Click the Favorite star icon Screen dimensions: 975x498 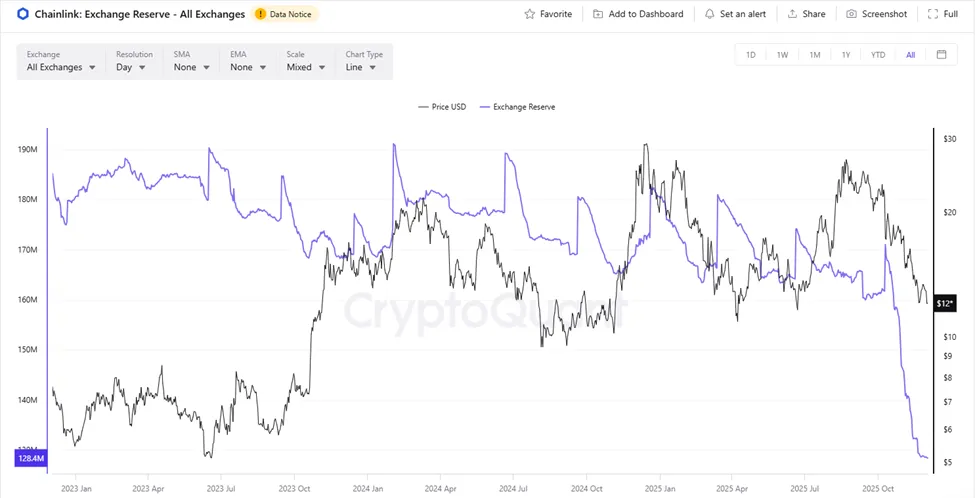click(530, 14)
